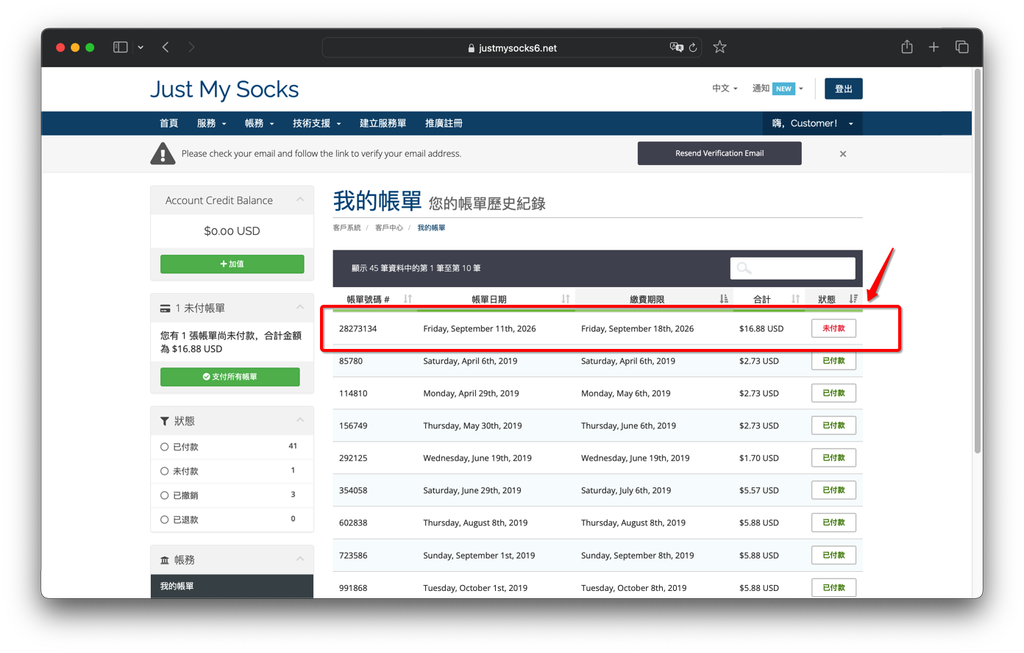Select 已撤銷 status radio filter
This screenshot has width=1024, height=653.
click(165, 496)
